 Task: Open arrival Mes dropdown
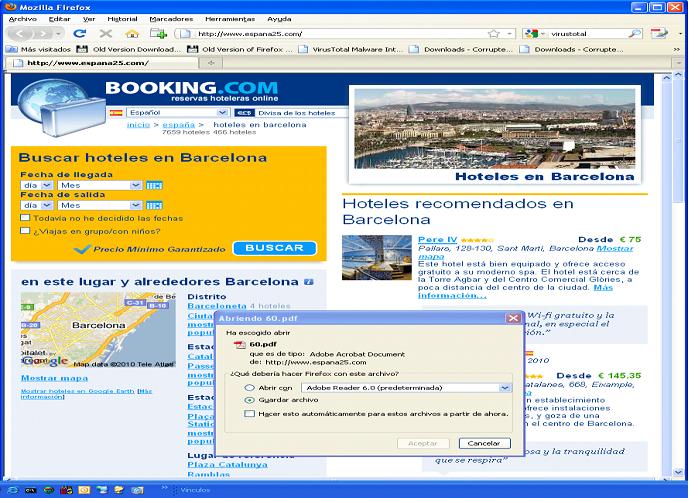100,185
